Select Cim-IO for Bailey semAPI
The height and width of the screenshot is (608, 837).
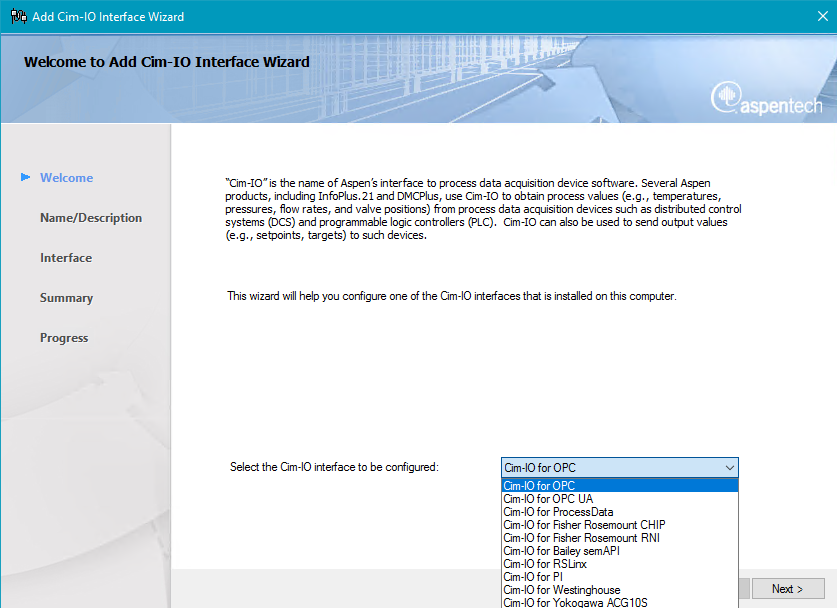coord(620,551)
